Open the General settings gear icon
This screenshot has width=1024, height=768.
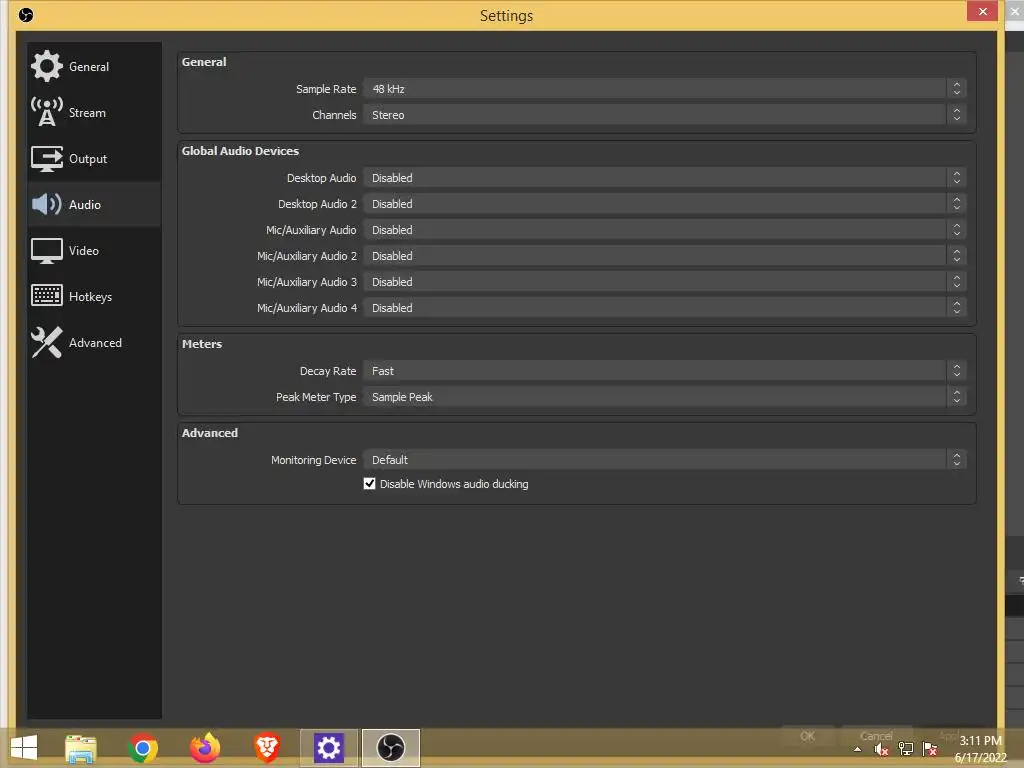pyautogui.click(x=46, y=66)
